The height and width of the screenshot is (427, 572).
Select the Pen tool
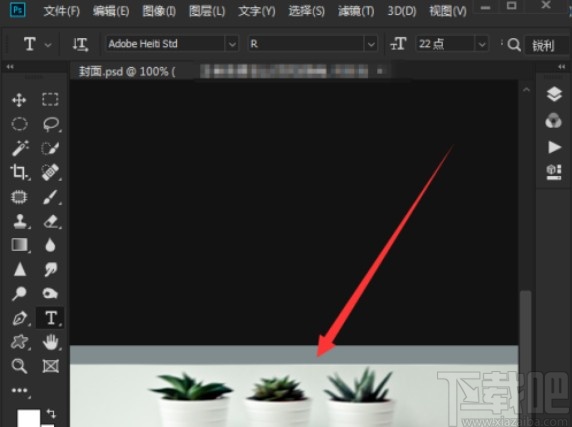(x=20, y=318)
